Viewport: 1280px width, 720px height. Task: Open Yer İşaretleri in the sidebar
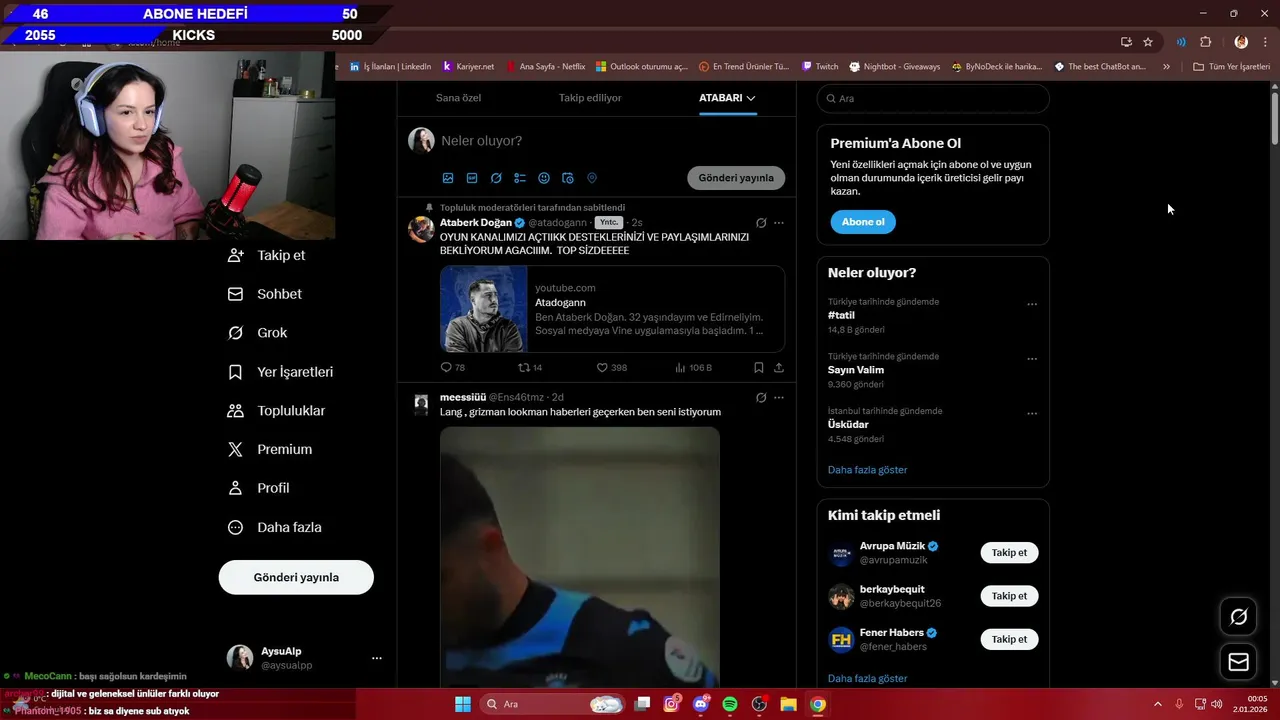click(x=281, y=372)
